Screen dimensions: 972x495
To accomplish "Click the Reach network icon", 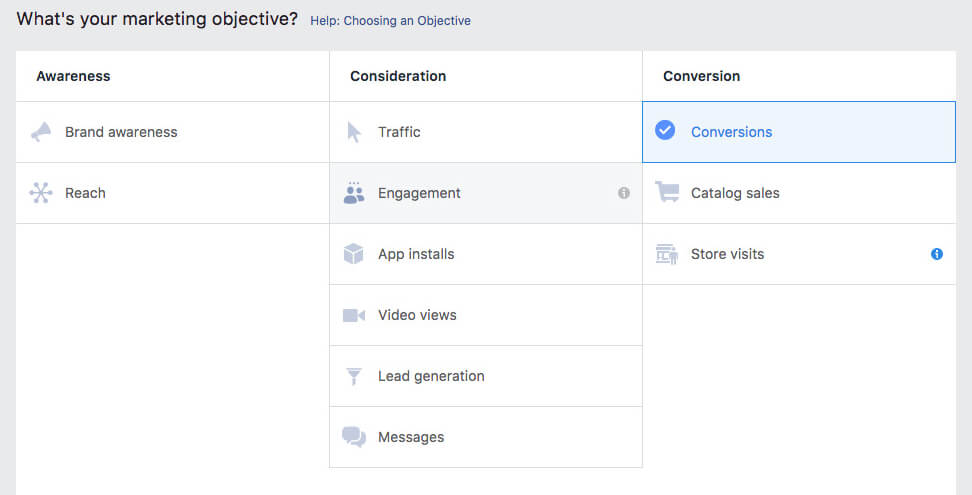I will pos(41,193).
